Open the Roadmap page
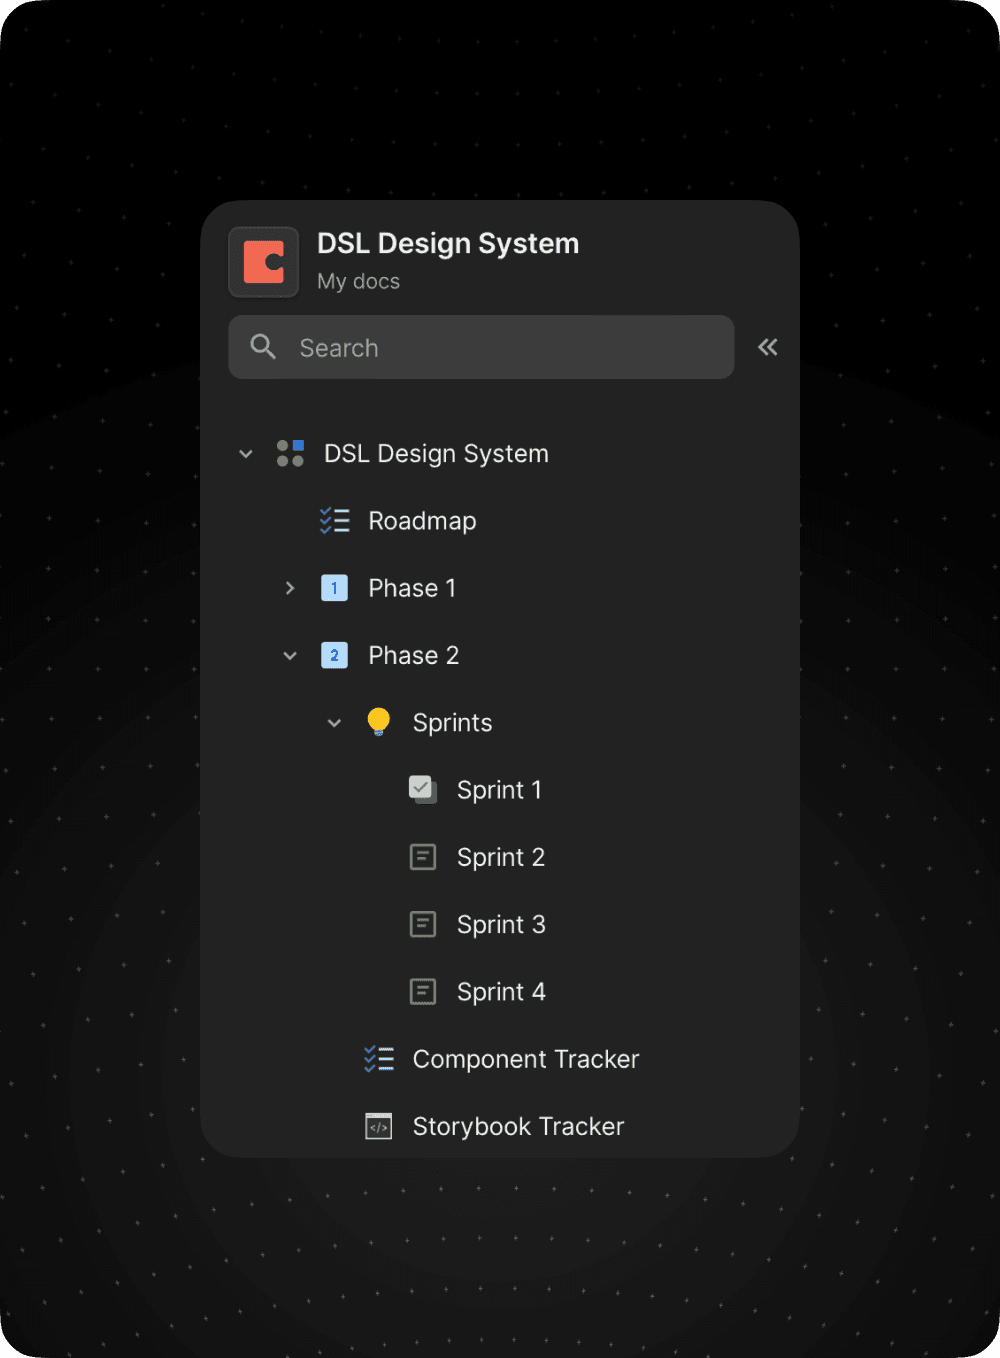 point(422,521)
